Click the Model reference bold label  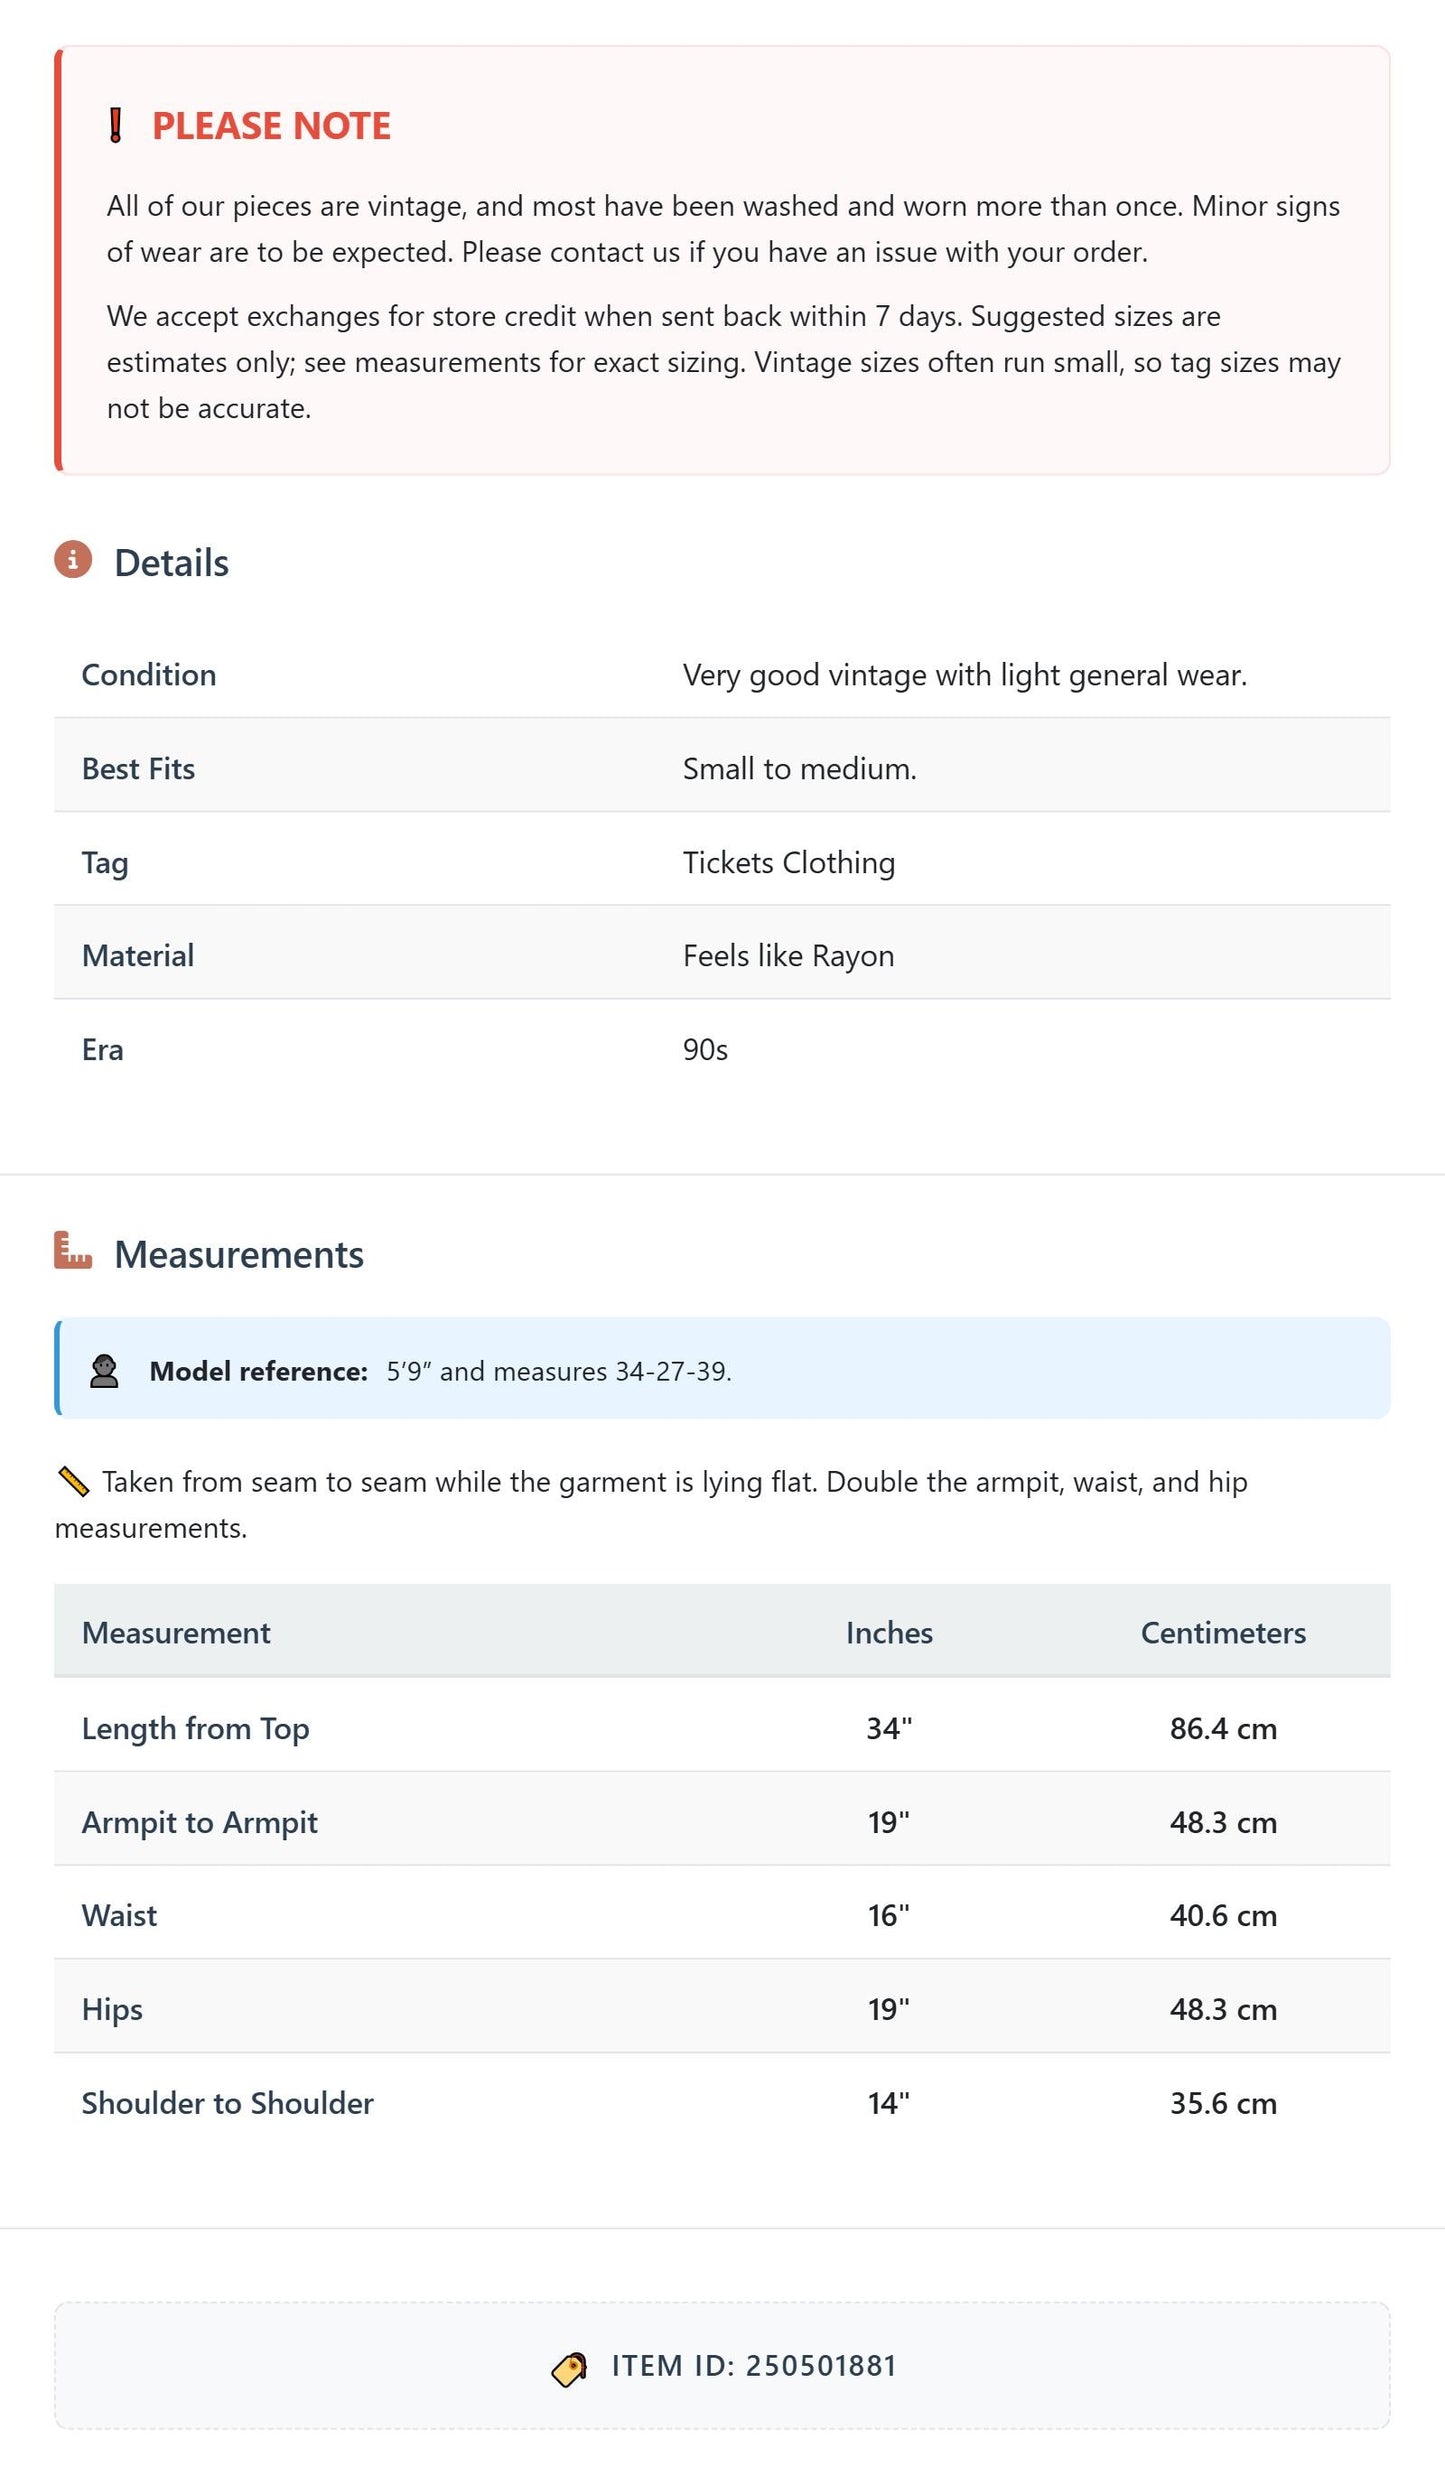pos(259,1372)
